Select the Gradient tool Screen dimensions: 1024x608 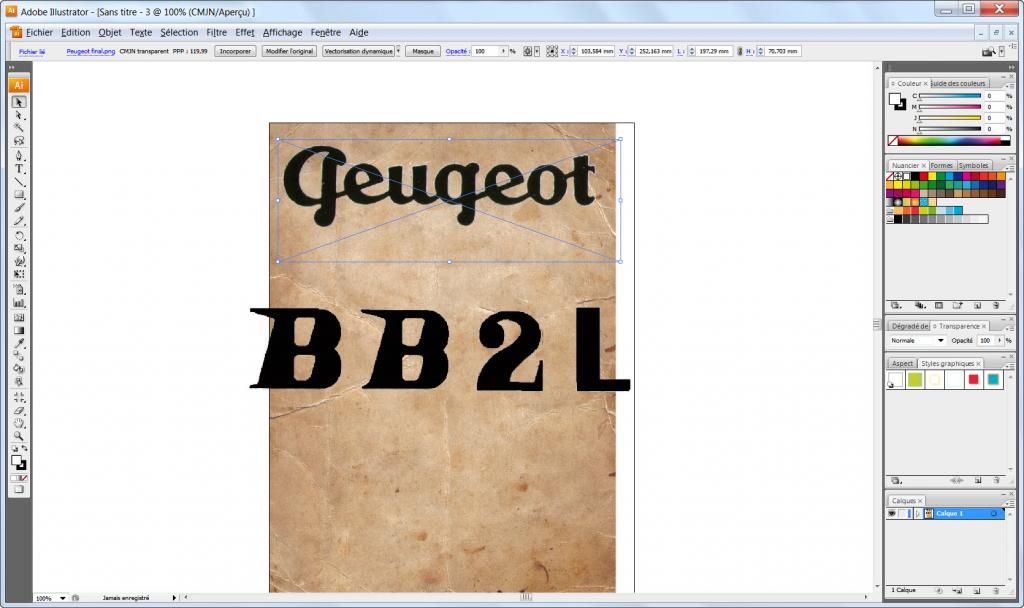(x=19, y=330)
